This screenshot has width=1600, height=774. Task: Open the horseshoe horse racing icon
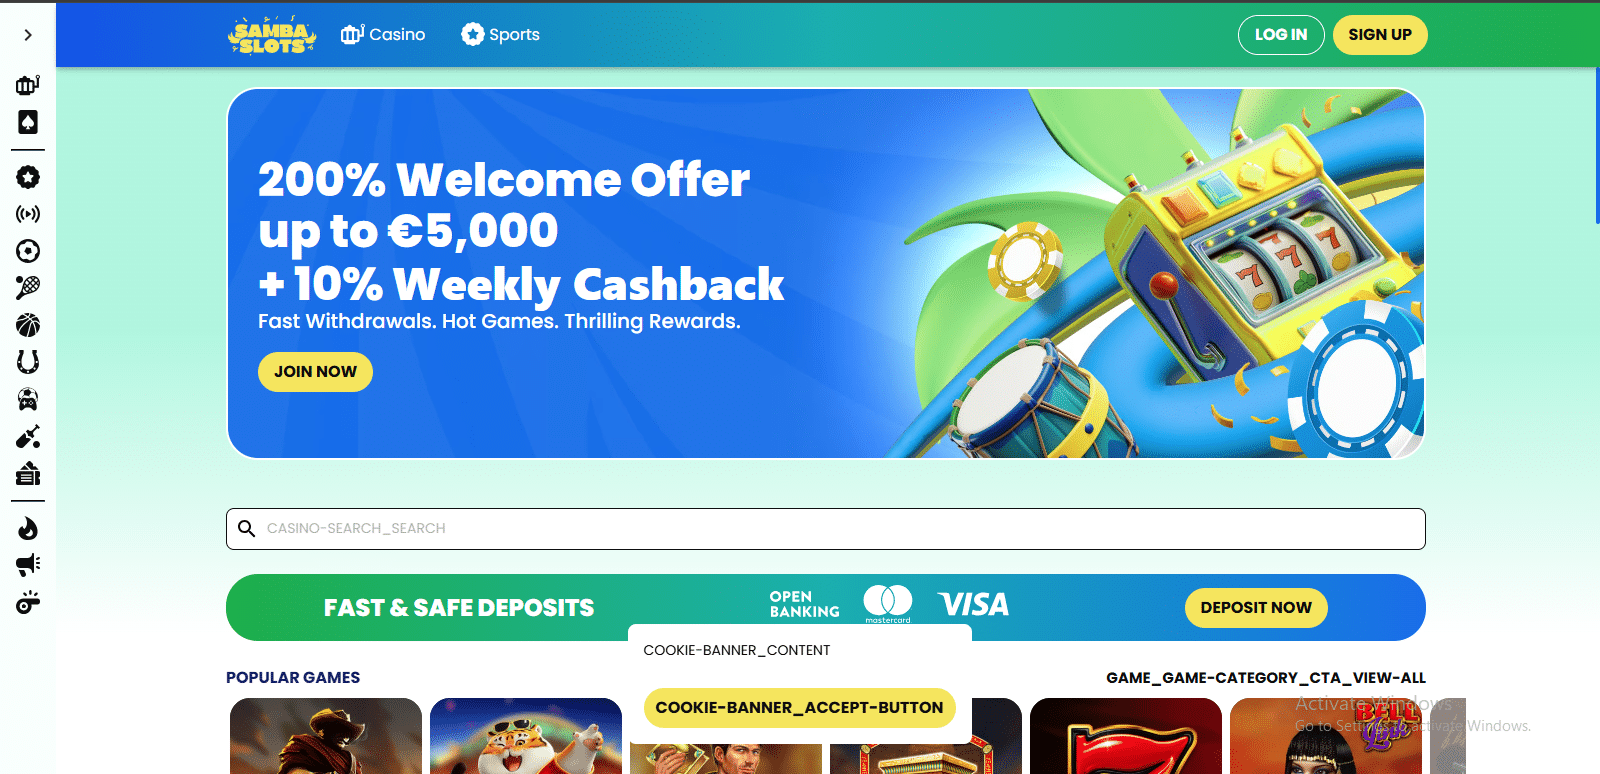click(28, 362)
